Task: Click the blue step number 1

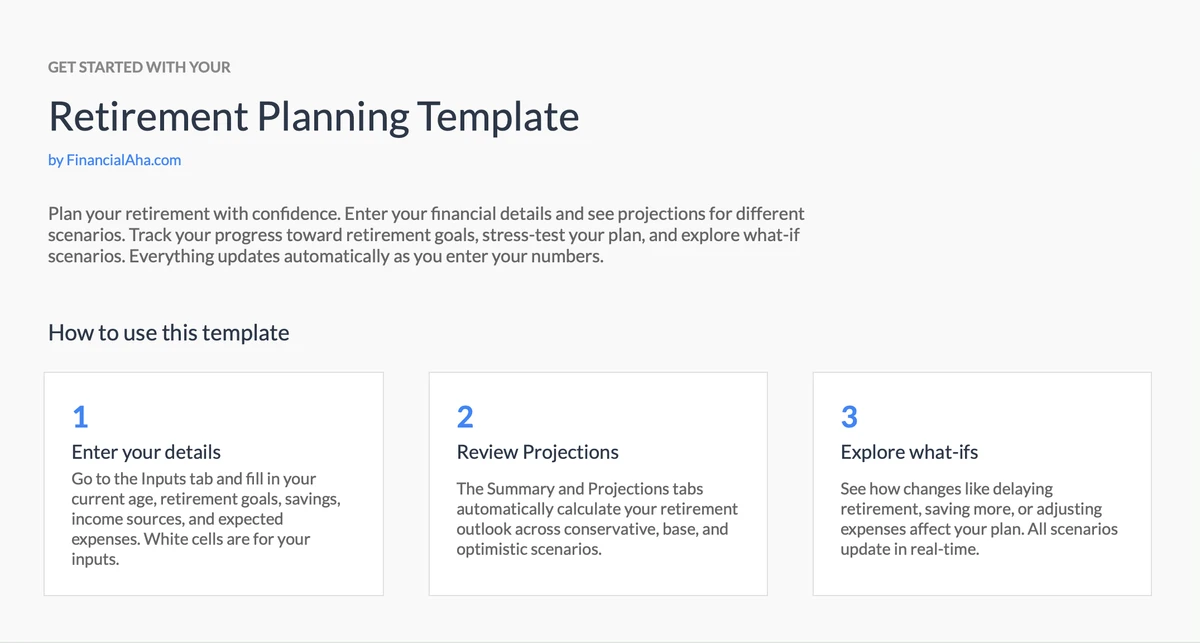Action: pyautogui.click(x=80, y=416)
